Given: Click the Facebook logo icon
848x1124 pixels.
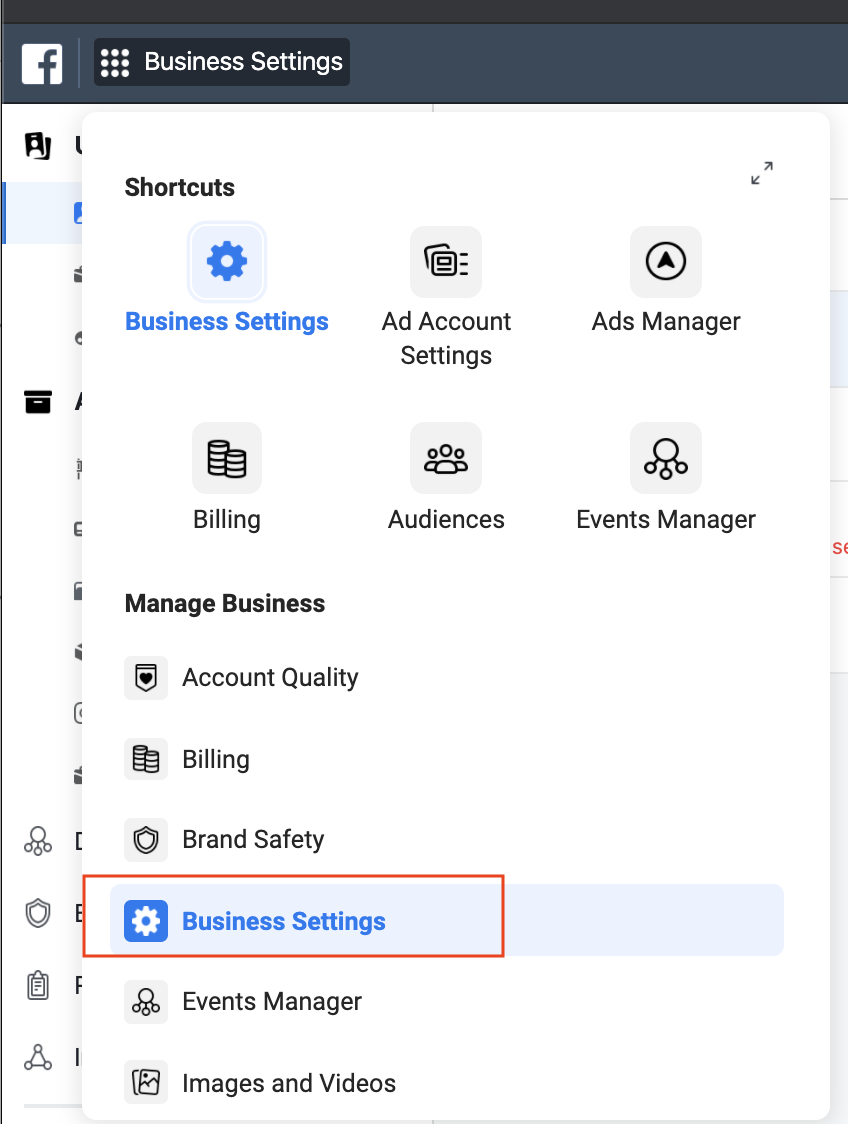Looking at the screenshot, I should click(42, 63).
